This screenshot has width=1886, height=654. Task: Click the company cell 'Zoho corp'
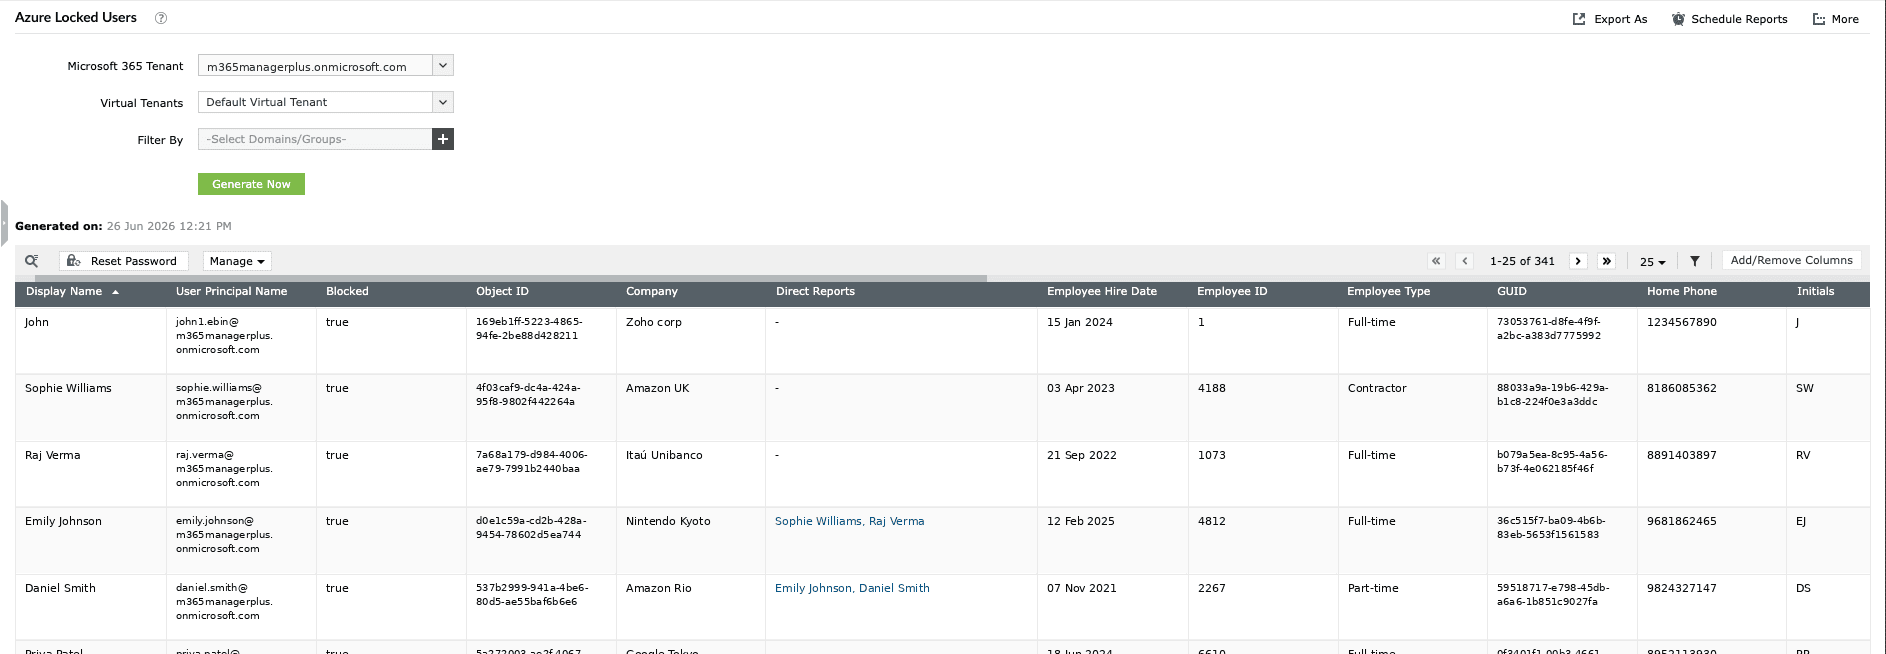point(654,322)
